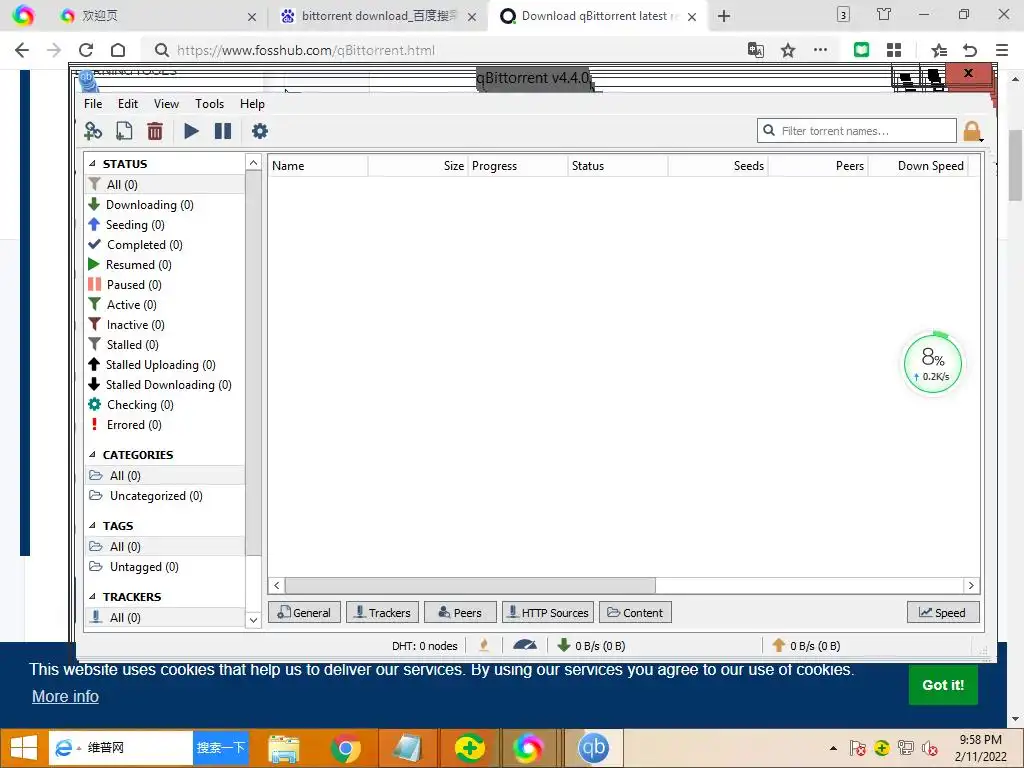Select All (0) under TRACKERS

tap(165, 618)
